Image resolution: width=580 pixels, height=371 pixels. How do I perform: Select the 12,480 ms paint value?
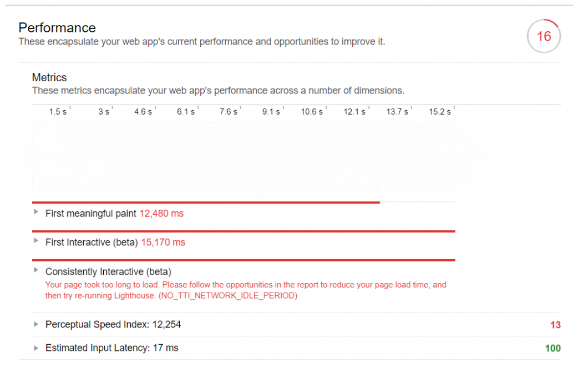tap(161, 213)
